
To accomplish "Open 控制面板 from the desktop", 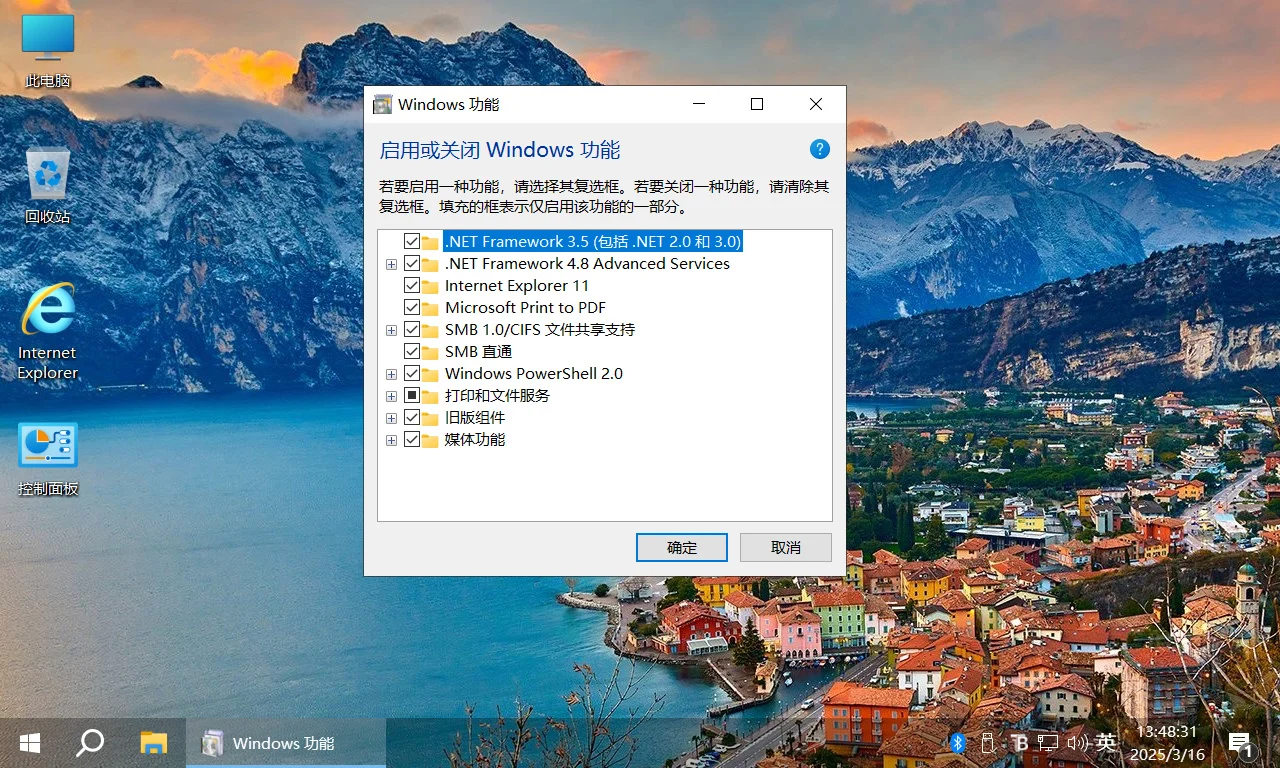I will click(x=46, y=445).
